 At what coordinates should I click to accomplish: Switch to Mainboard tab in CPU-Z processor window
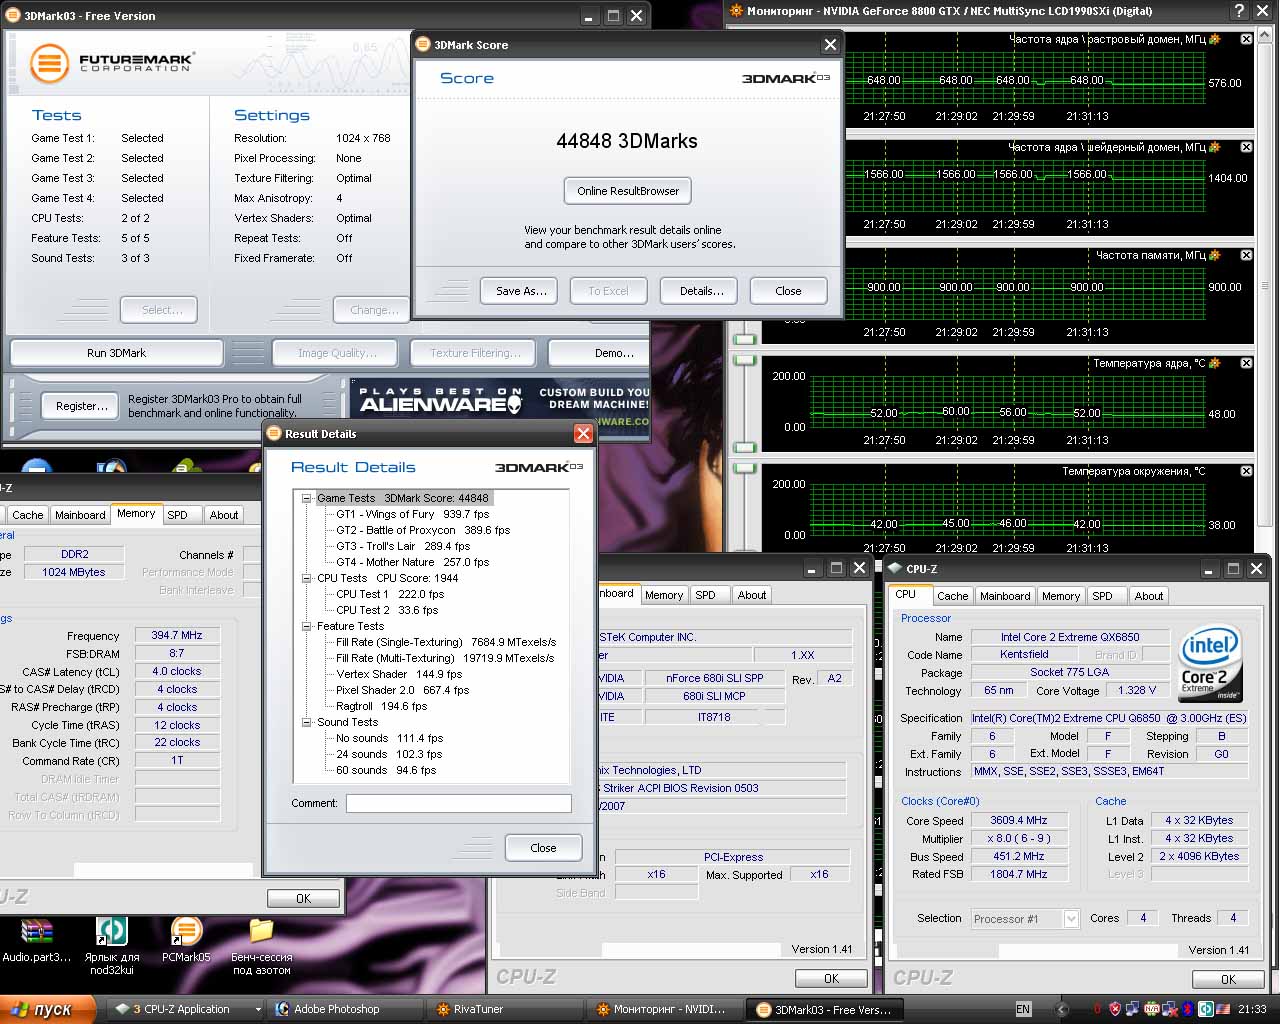pyautogui.click(x=1005, y=596)
